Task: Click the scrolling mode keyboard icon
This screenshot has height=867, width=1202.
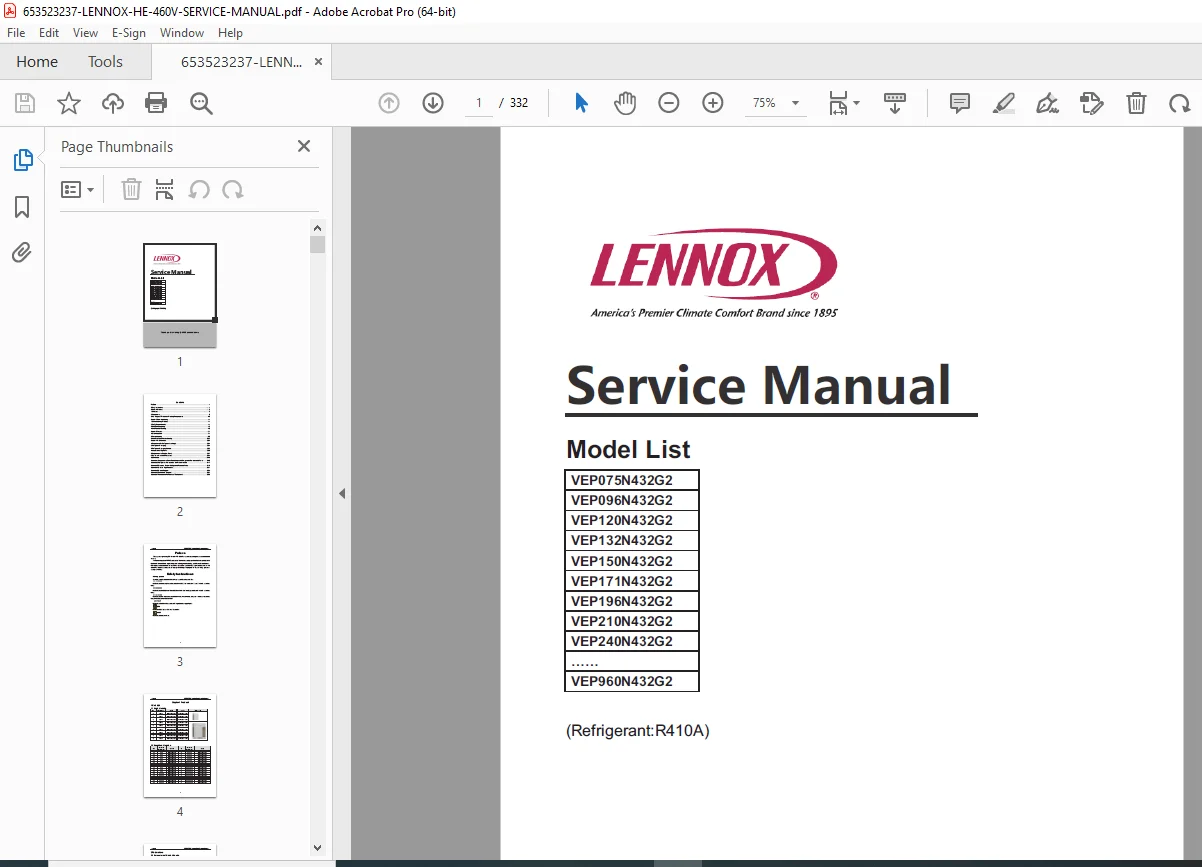Action: 895,103
